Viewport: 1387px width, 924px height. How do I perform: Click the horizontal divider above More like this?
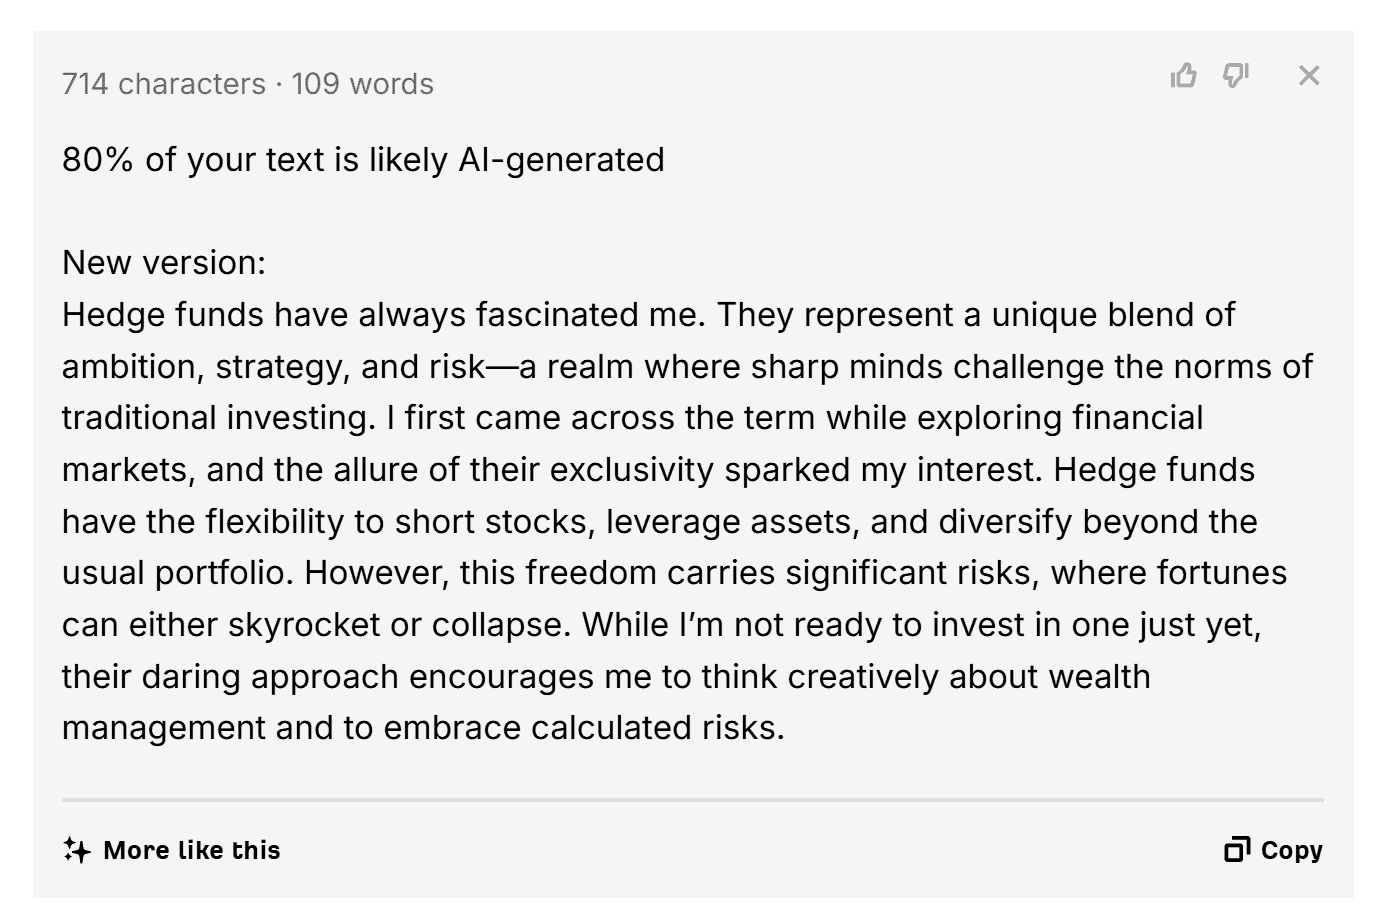pos(692,800)
